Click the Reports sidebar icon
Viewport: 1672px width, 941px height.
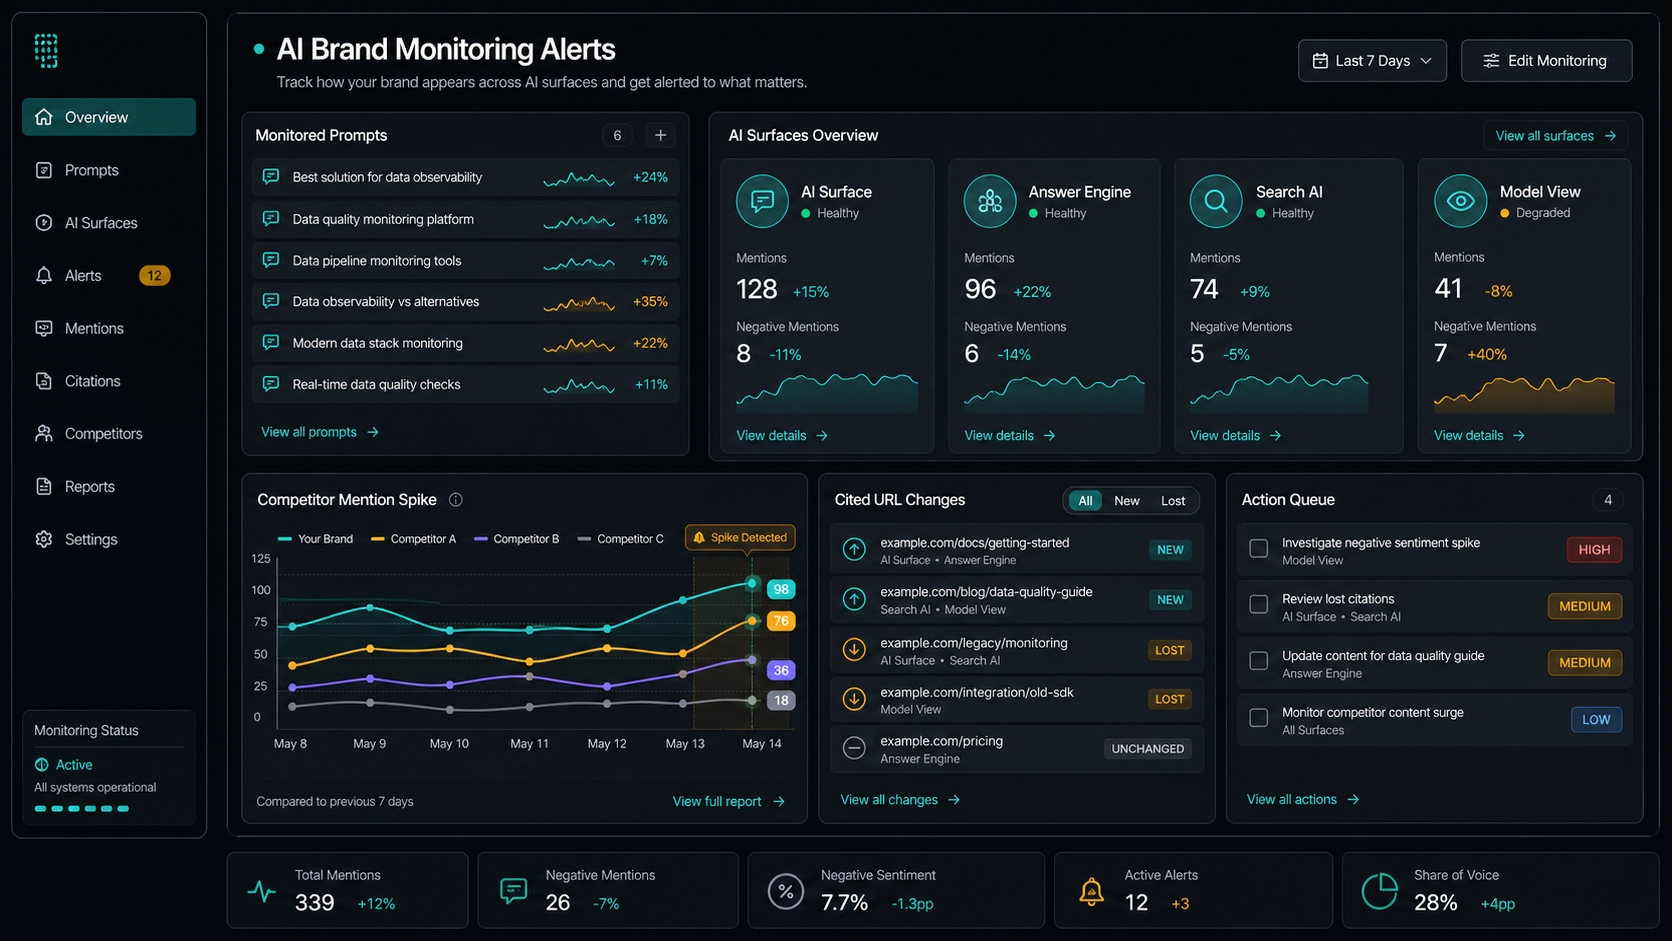(44, 487)
